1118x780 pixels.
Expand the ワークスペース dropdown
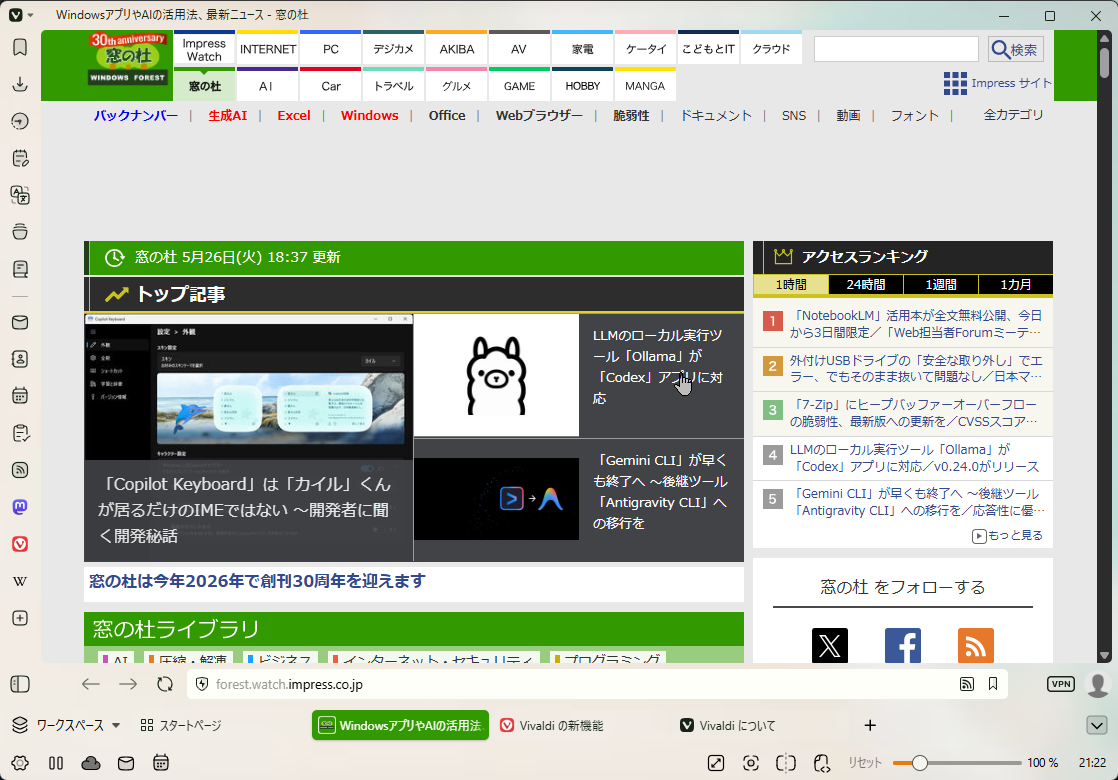66,725
